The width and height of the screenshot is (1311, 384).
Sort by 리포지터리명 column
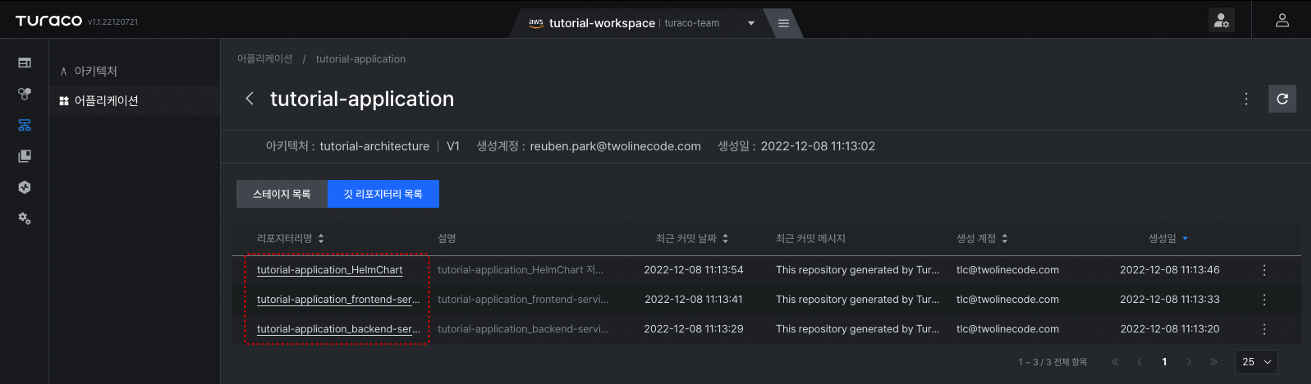click(291, 239)
